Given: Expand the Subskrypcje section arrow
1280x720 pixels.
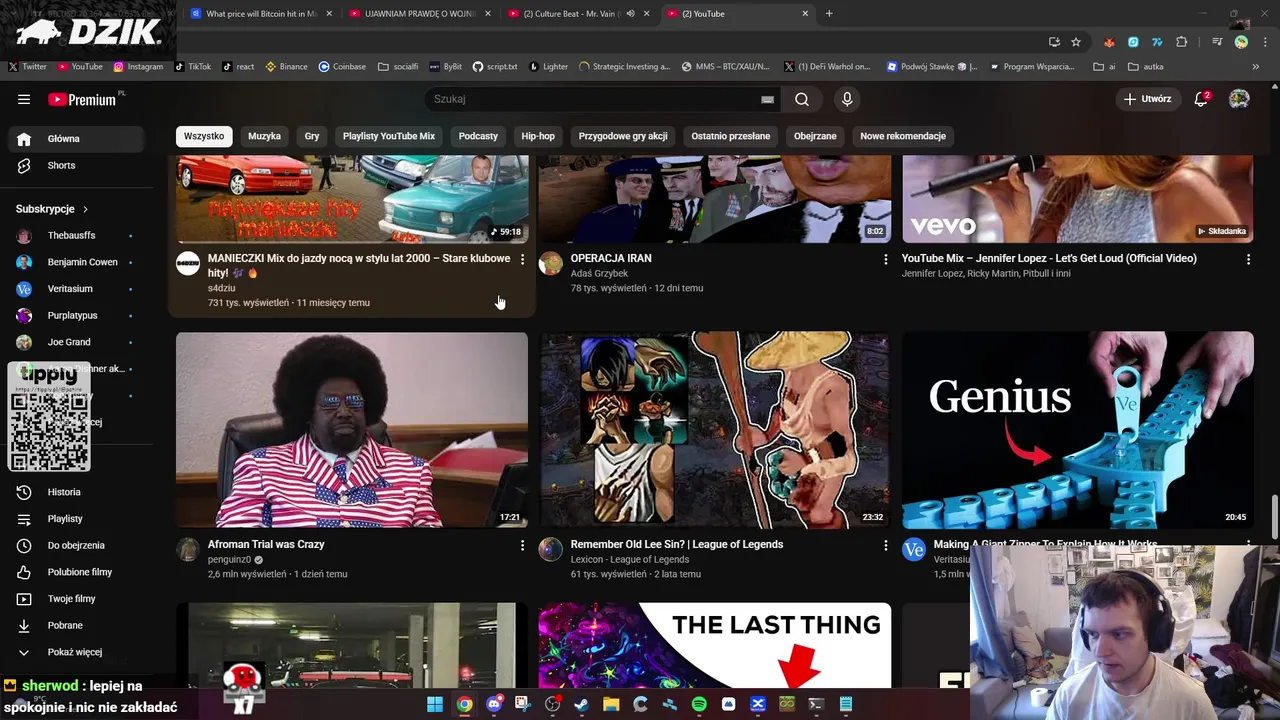Looking at the screenshot, I should [85, 209].
